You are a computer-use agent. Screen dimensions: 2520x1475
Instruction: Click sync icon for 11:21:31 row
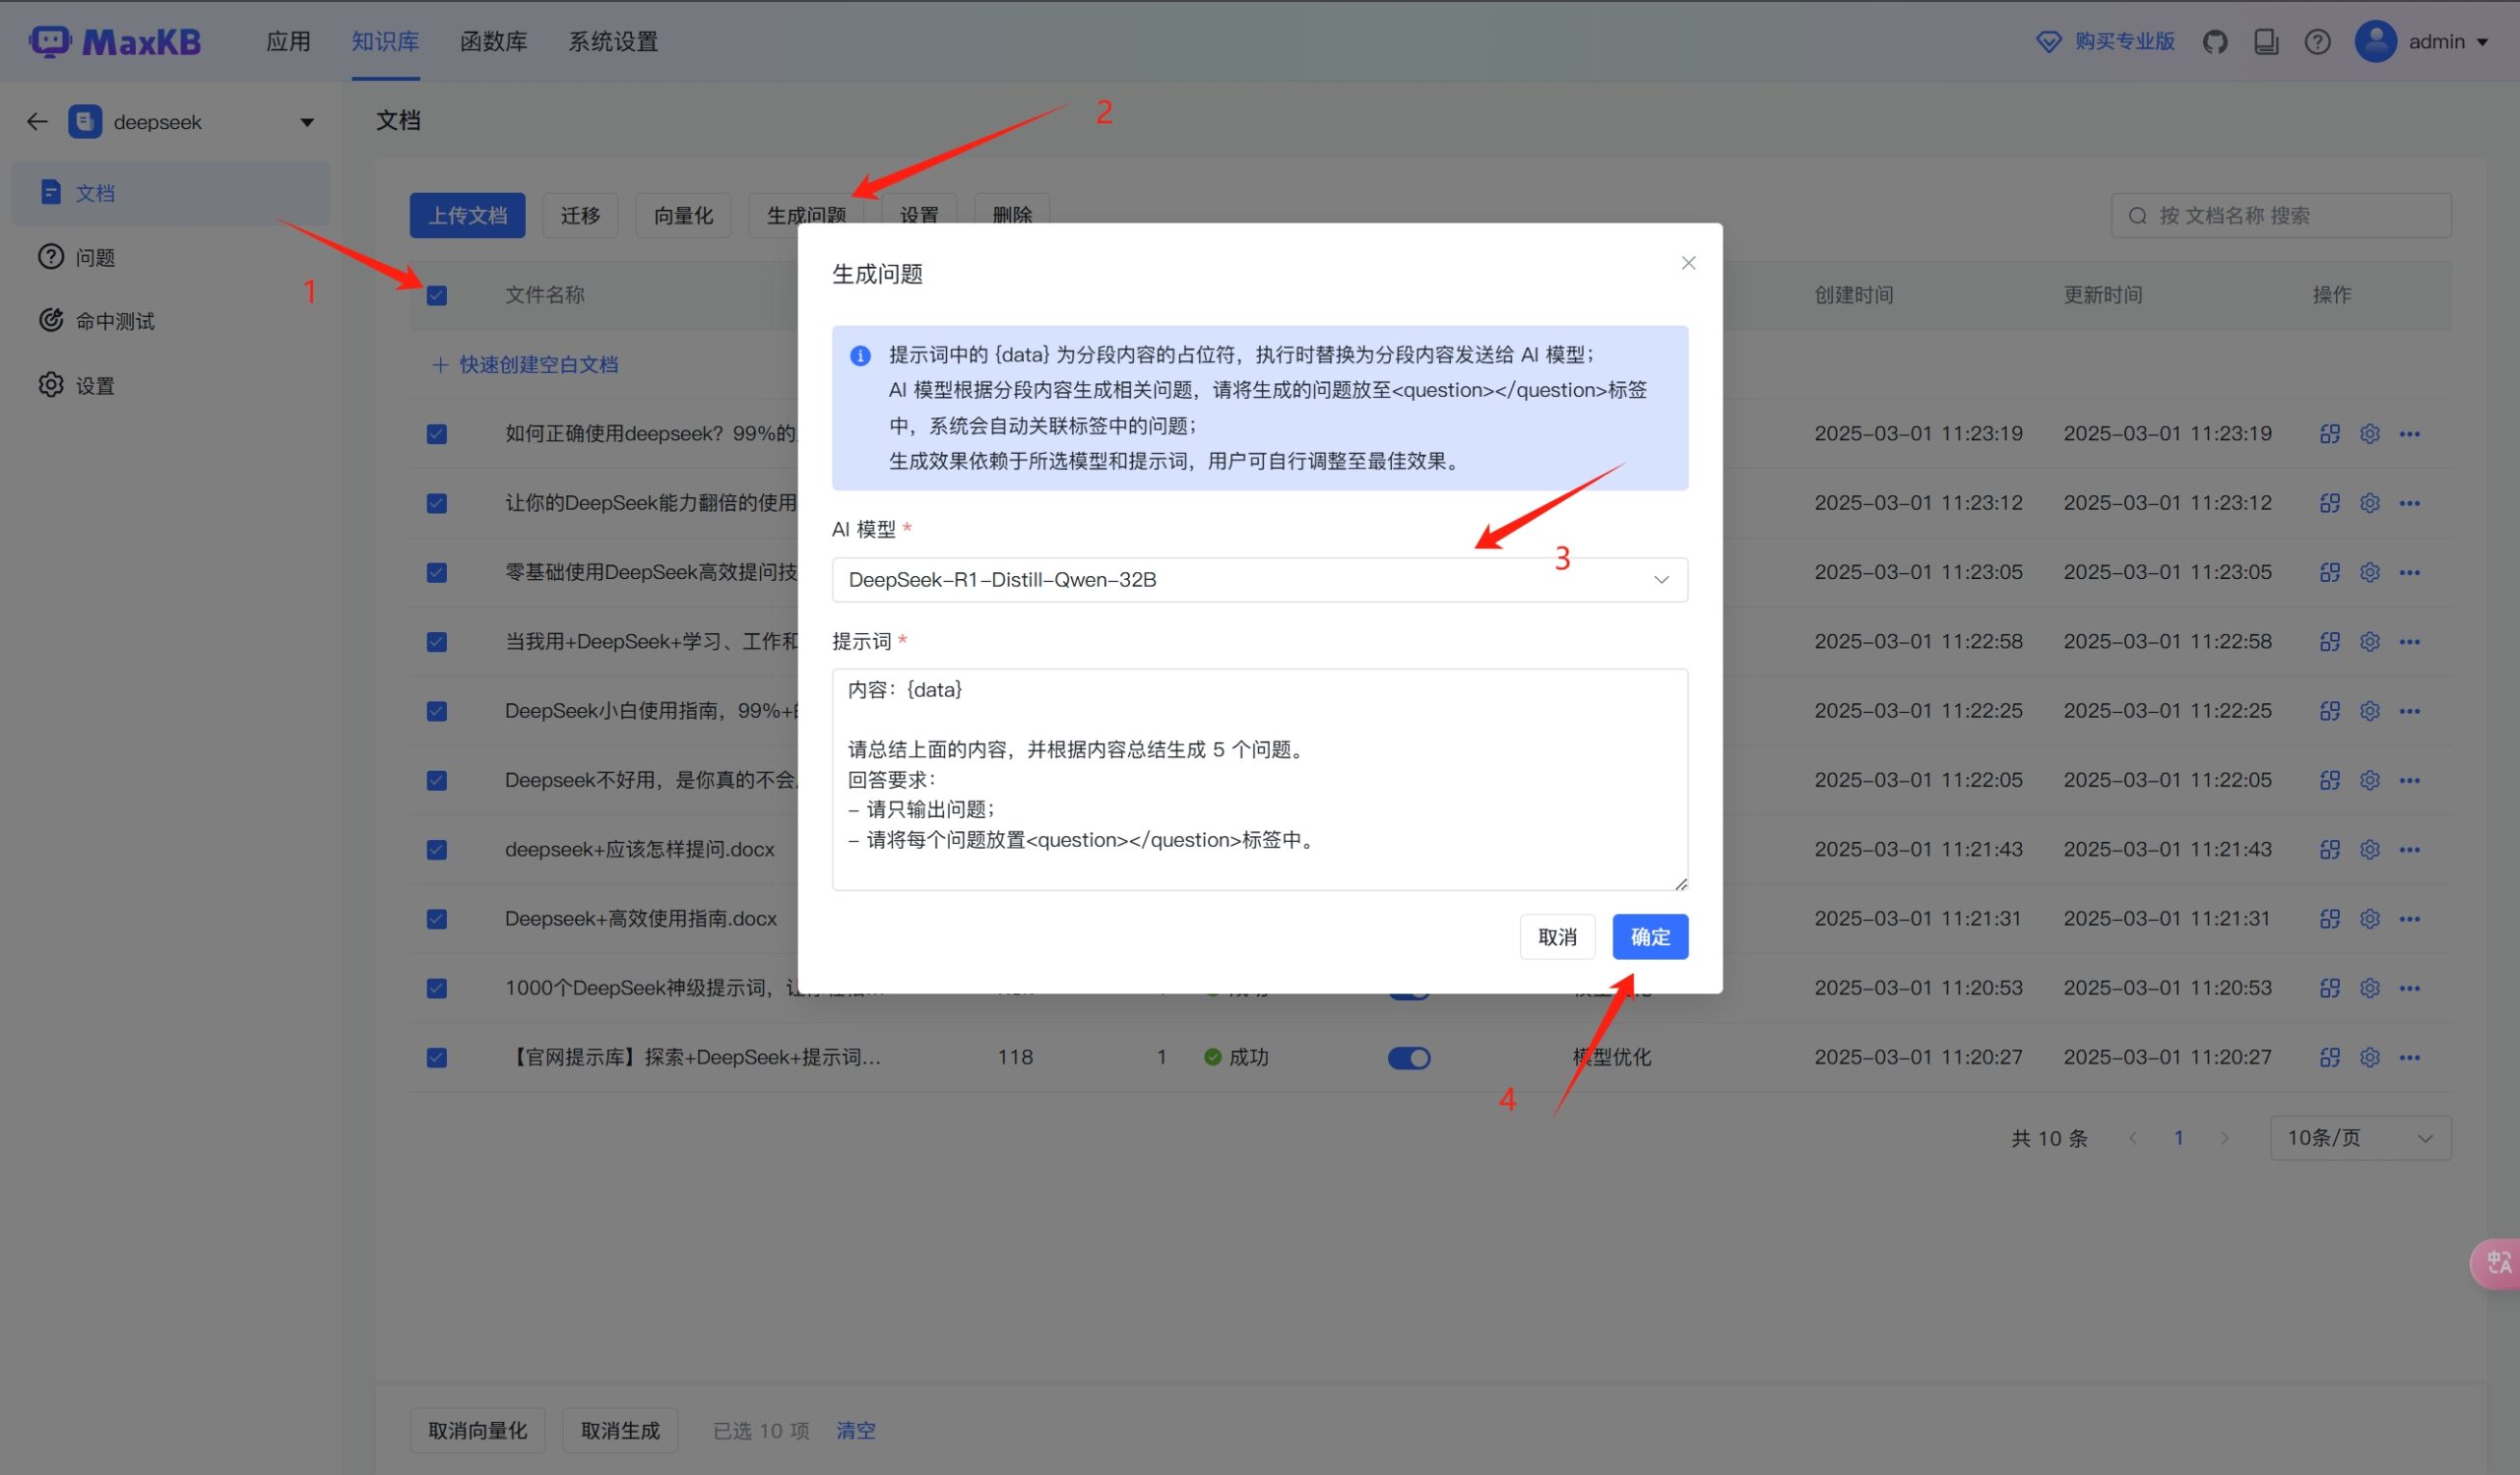pos(2329,919)
